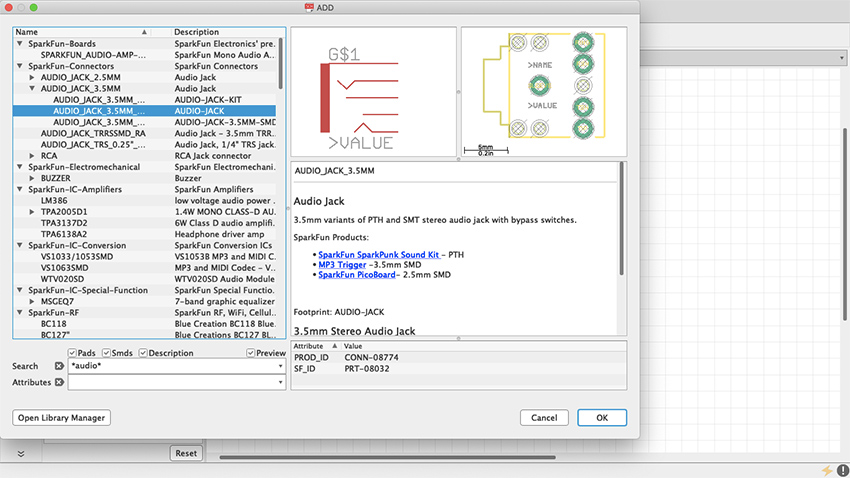Select the BC118 device row

pyautogui.click(x=144, y=324)
